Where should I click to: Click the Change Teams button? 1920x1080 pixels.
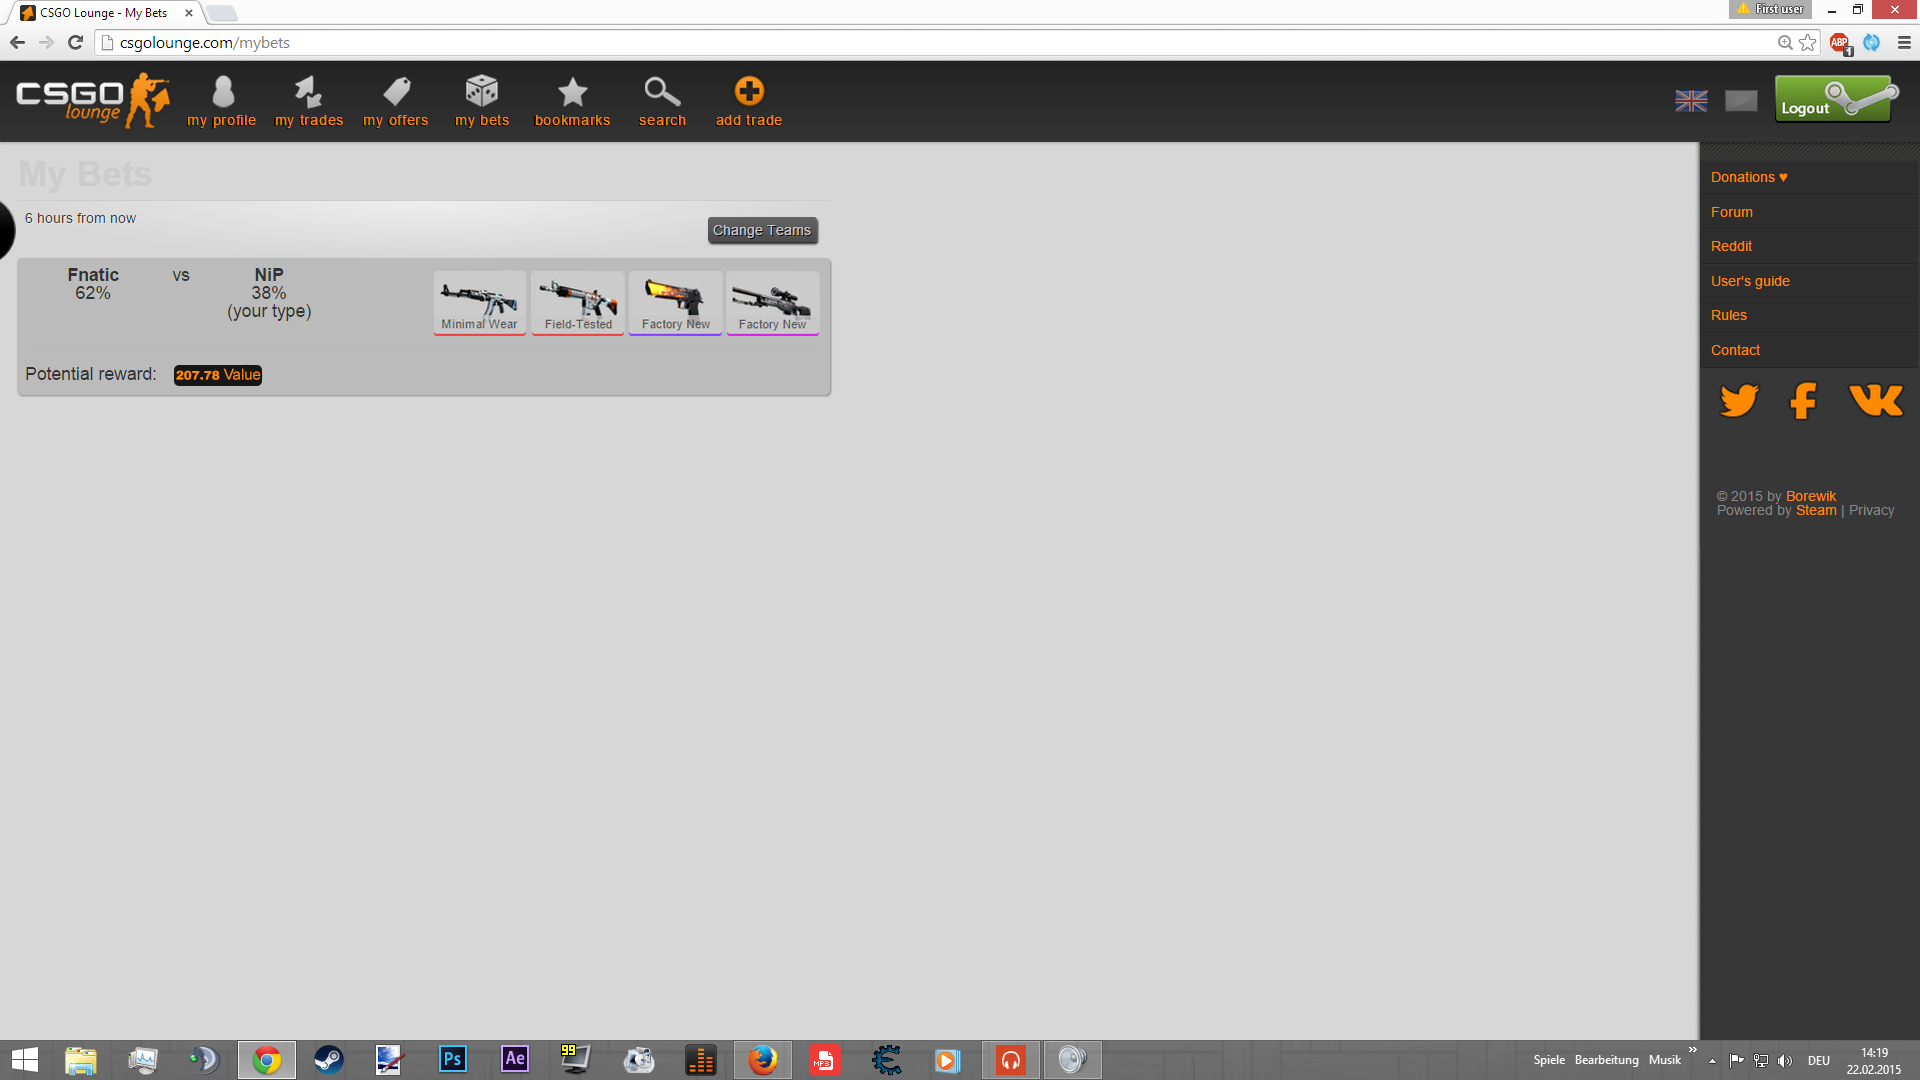point(762,230)
